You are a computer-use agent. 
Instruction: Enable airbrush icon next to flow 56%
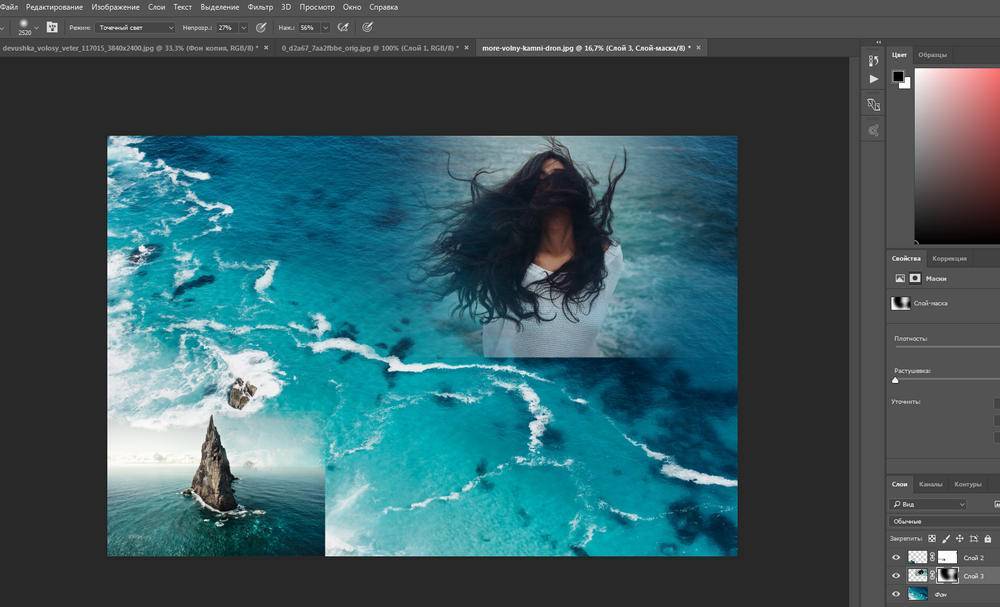pyautogui.click(x=343, y=27)
